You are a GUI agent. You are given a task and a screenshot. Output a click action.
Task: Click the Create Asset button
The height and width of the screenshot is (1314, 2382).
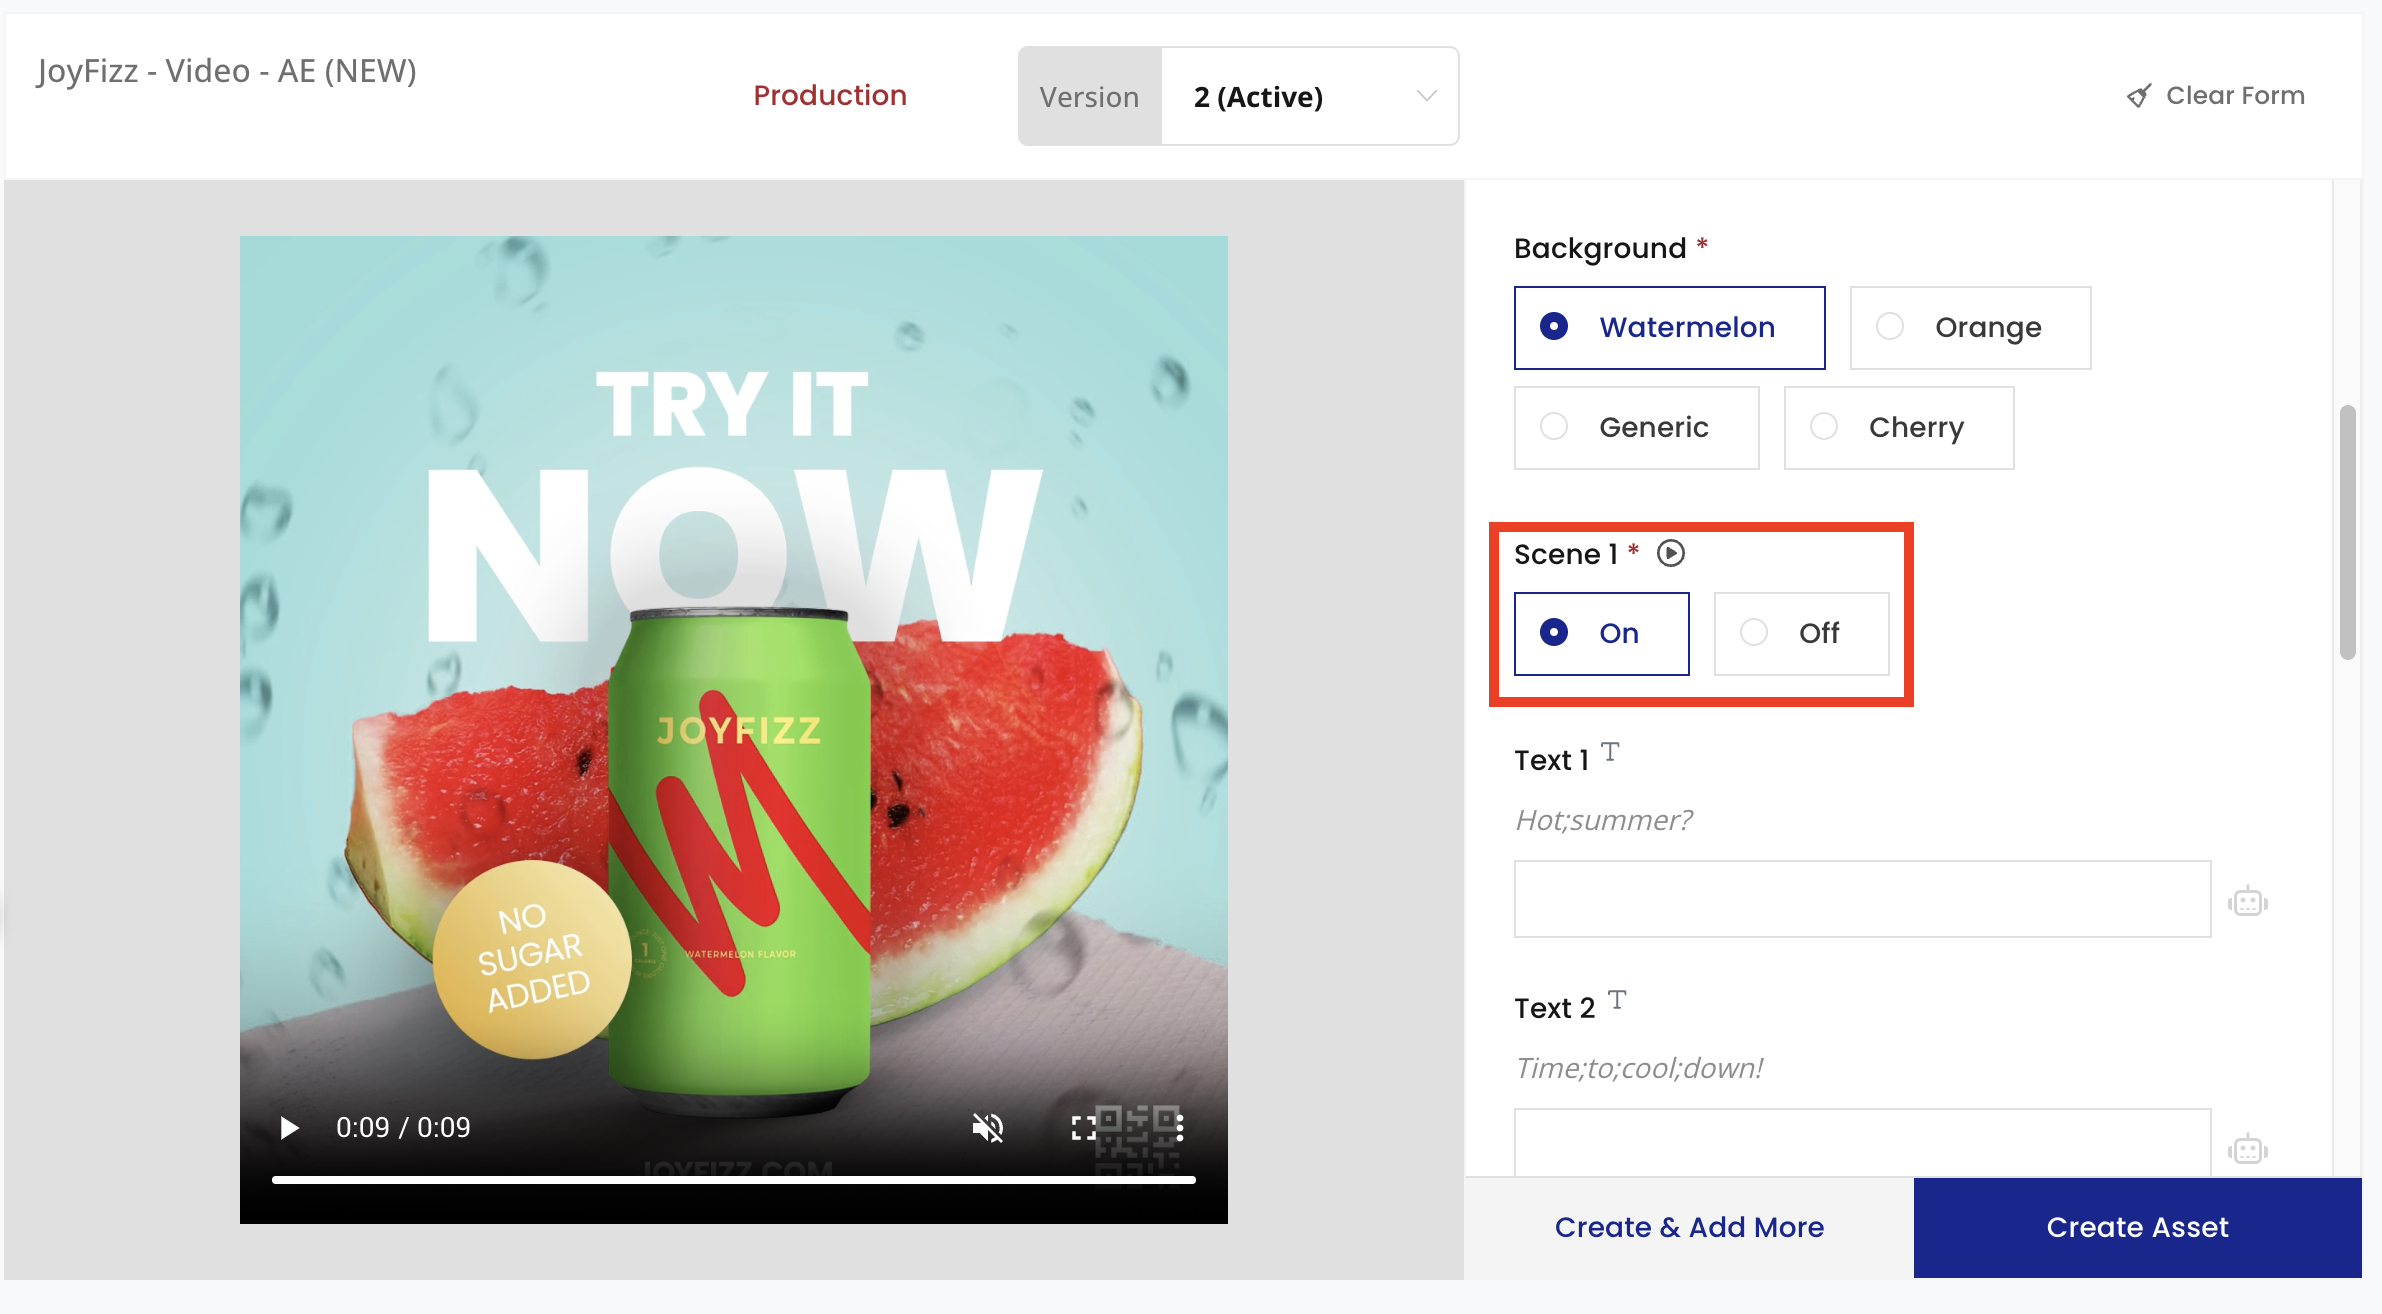[2137, 1227]
